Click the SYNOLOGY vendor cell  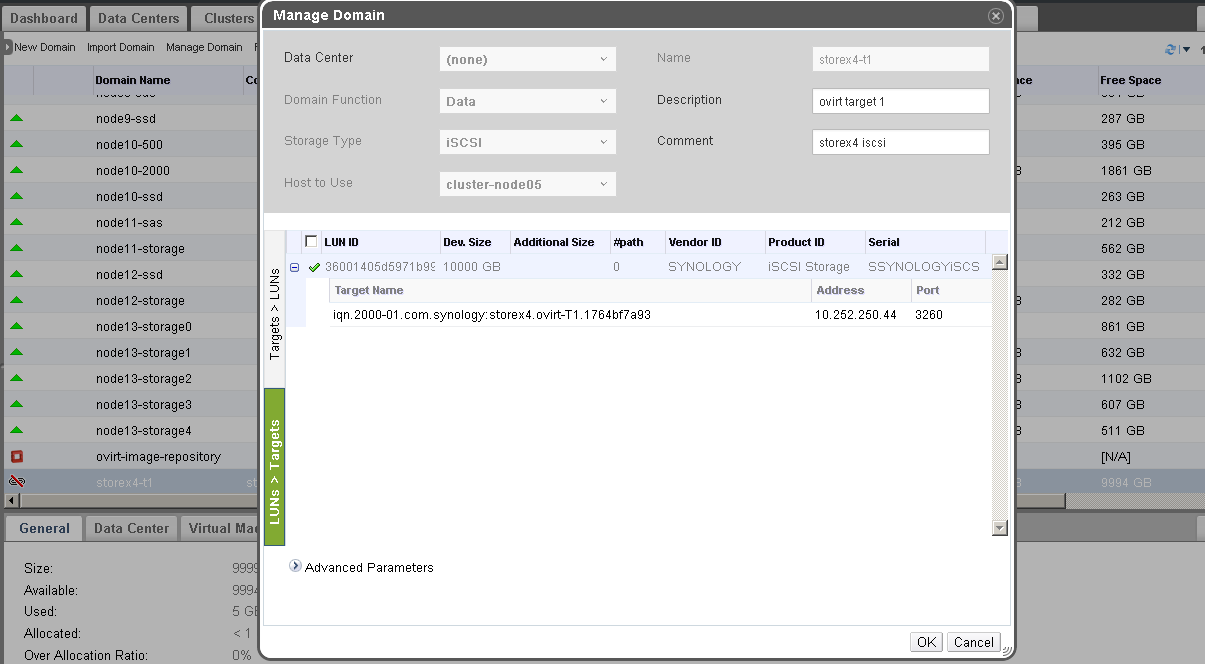coord(705,267)
